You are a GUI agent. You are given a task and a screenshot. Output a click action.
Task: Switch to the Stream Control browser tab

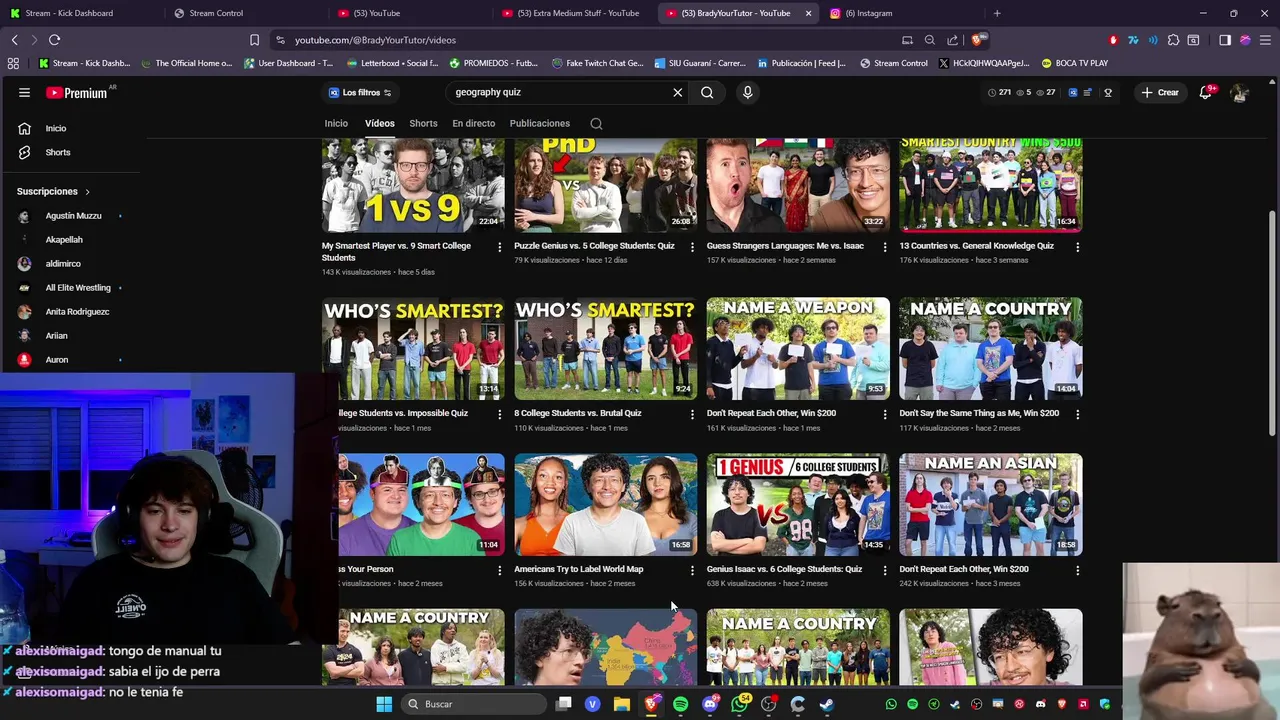point(216,13)
